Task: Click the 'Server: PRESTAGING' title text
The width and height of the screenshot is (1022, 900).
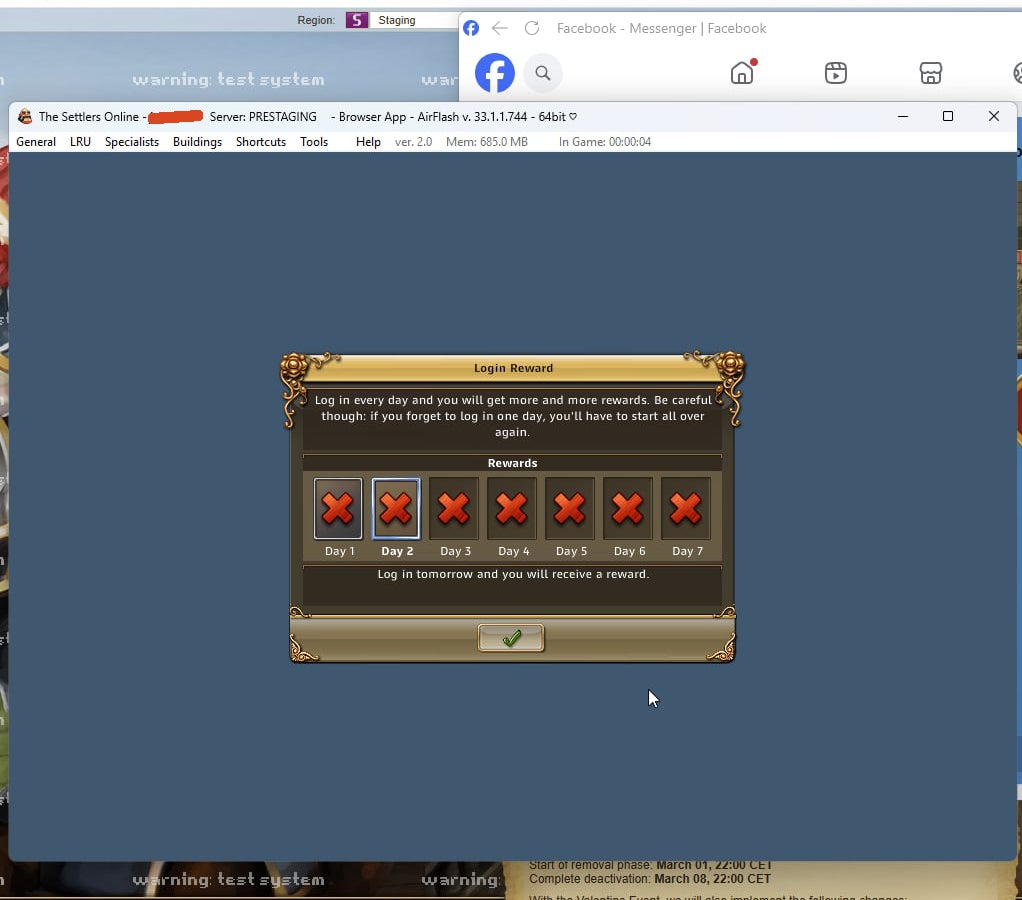Action: pyautogui.click(x=263, y=117)
